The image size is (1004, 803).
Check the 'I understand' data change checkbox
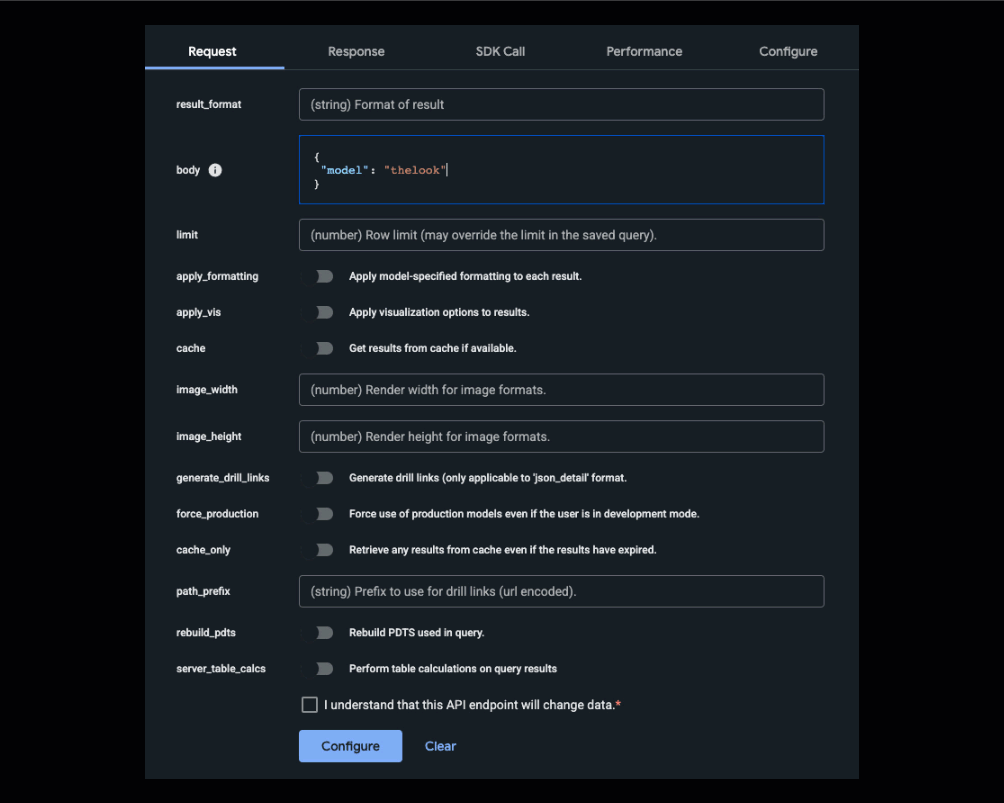point(309,704)
